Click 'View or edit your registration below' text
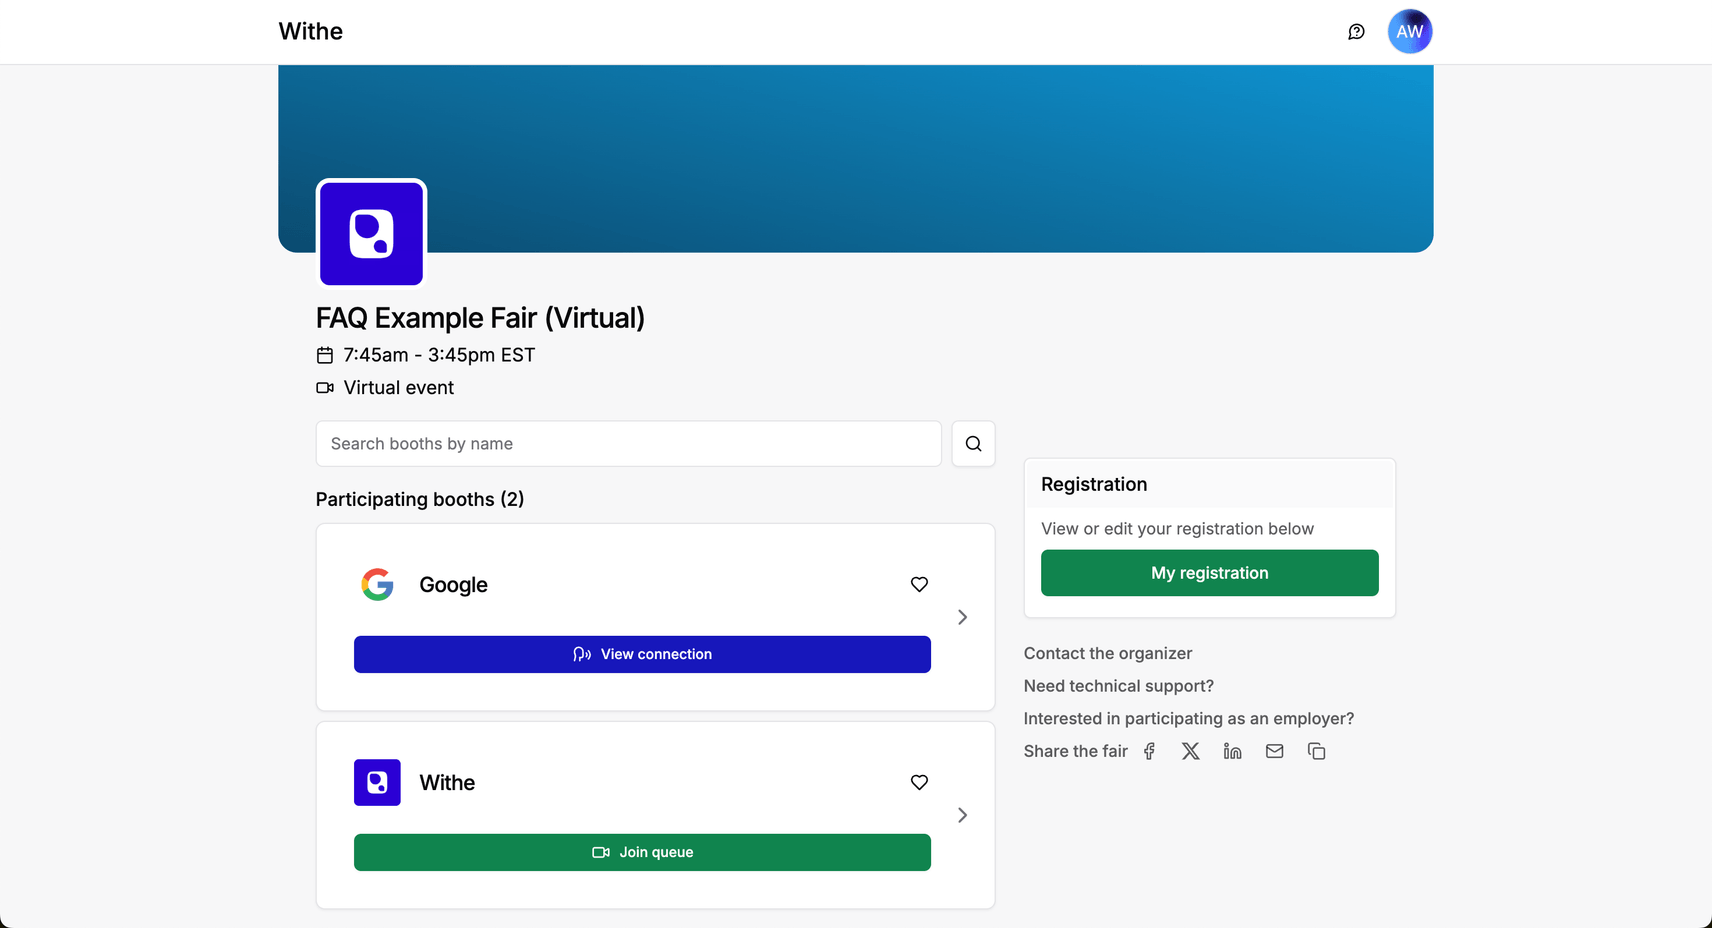Image resolution: width=1712 pixels, height=928 pixels. [x=1177, y=529]
